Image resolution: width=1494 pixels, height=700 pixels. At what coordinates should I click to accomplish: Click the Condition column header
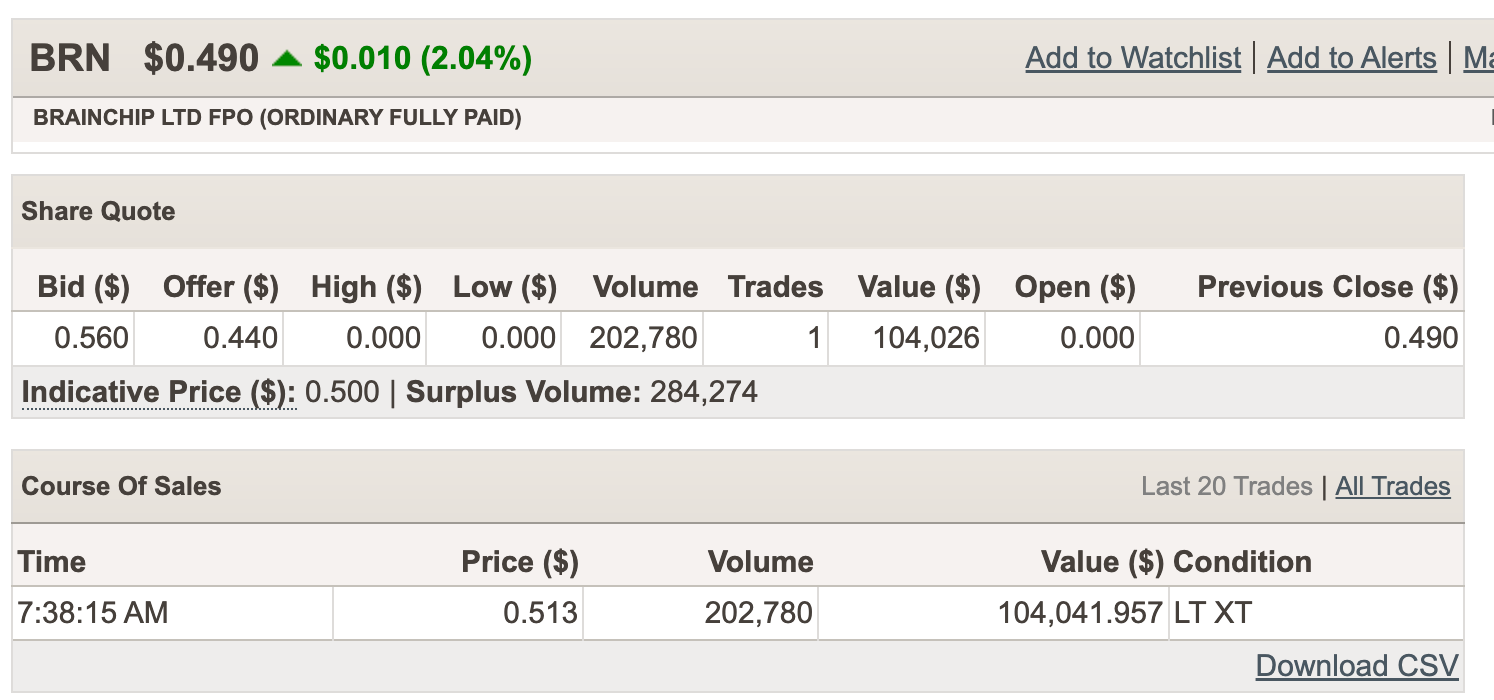coord(1242,562)
